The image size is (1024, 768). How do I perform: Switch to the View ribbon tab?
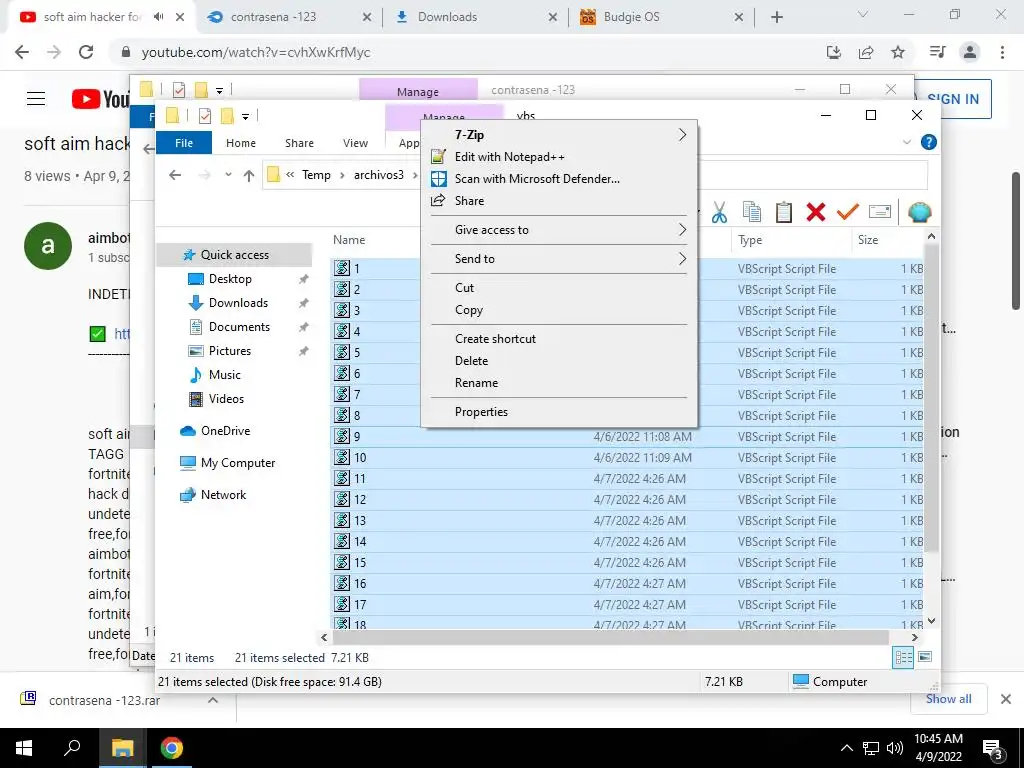pos(355,143)
